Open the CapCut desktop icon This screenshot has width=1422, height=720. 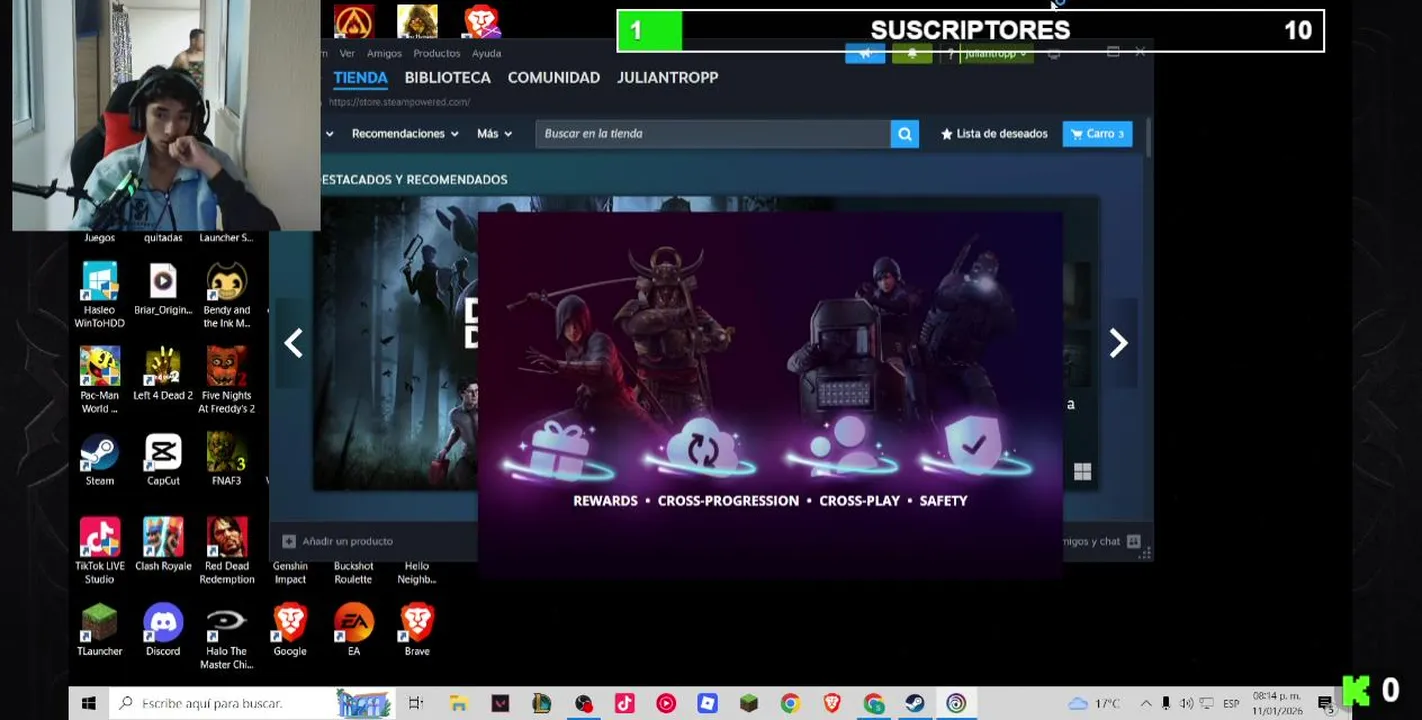pyautogui.click(x=163, y=460)
